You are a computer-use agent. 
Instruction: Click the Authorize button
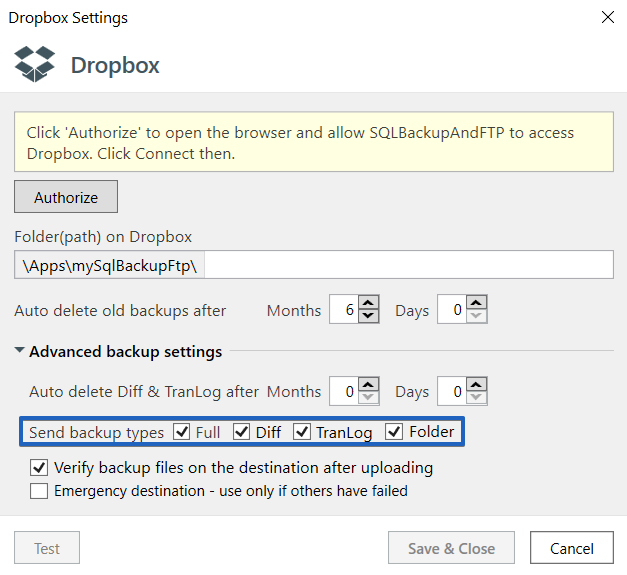point(66,197)
